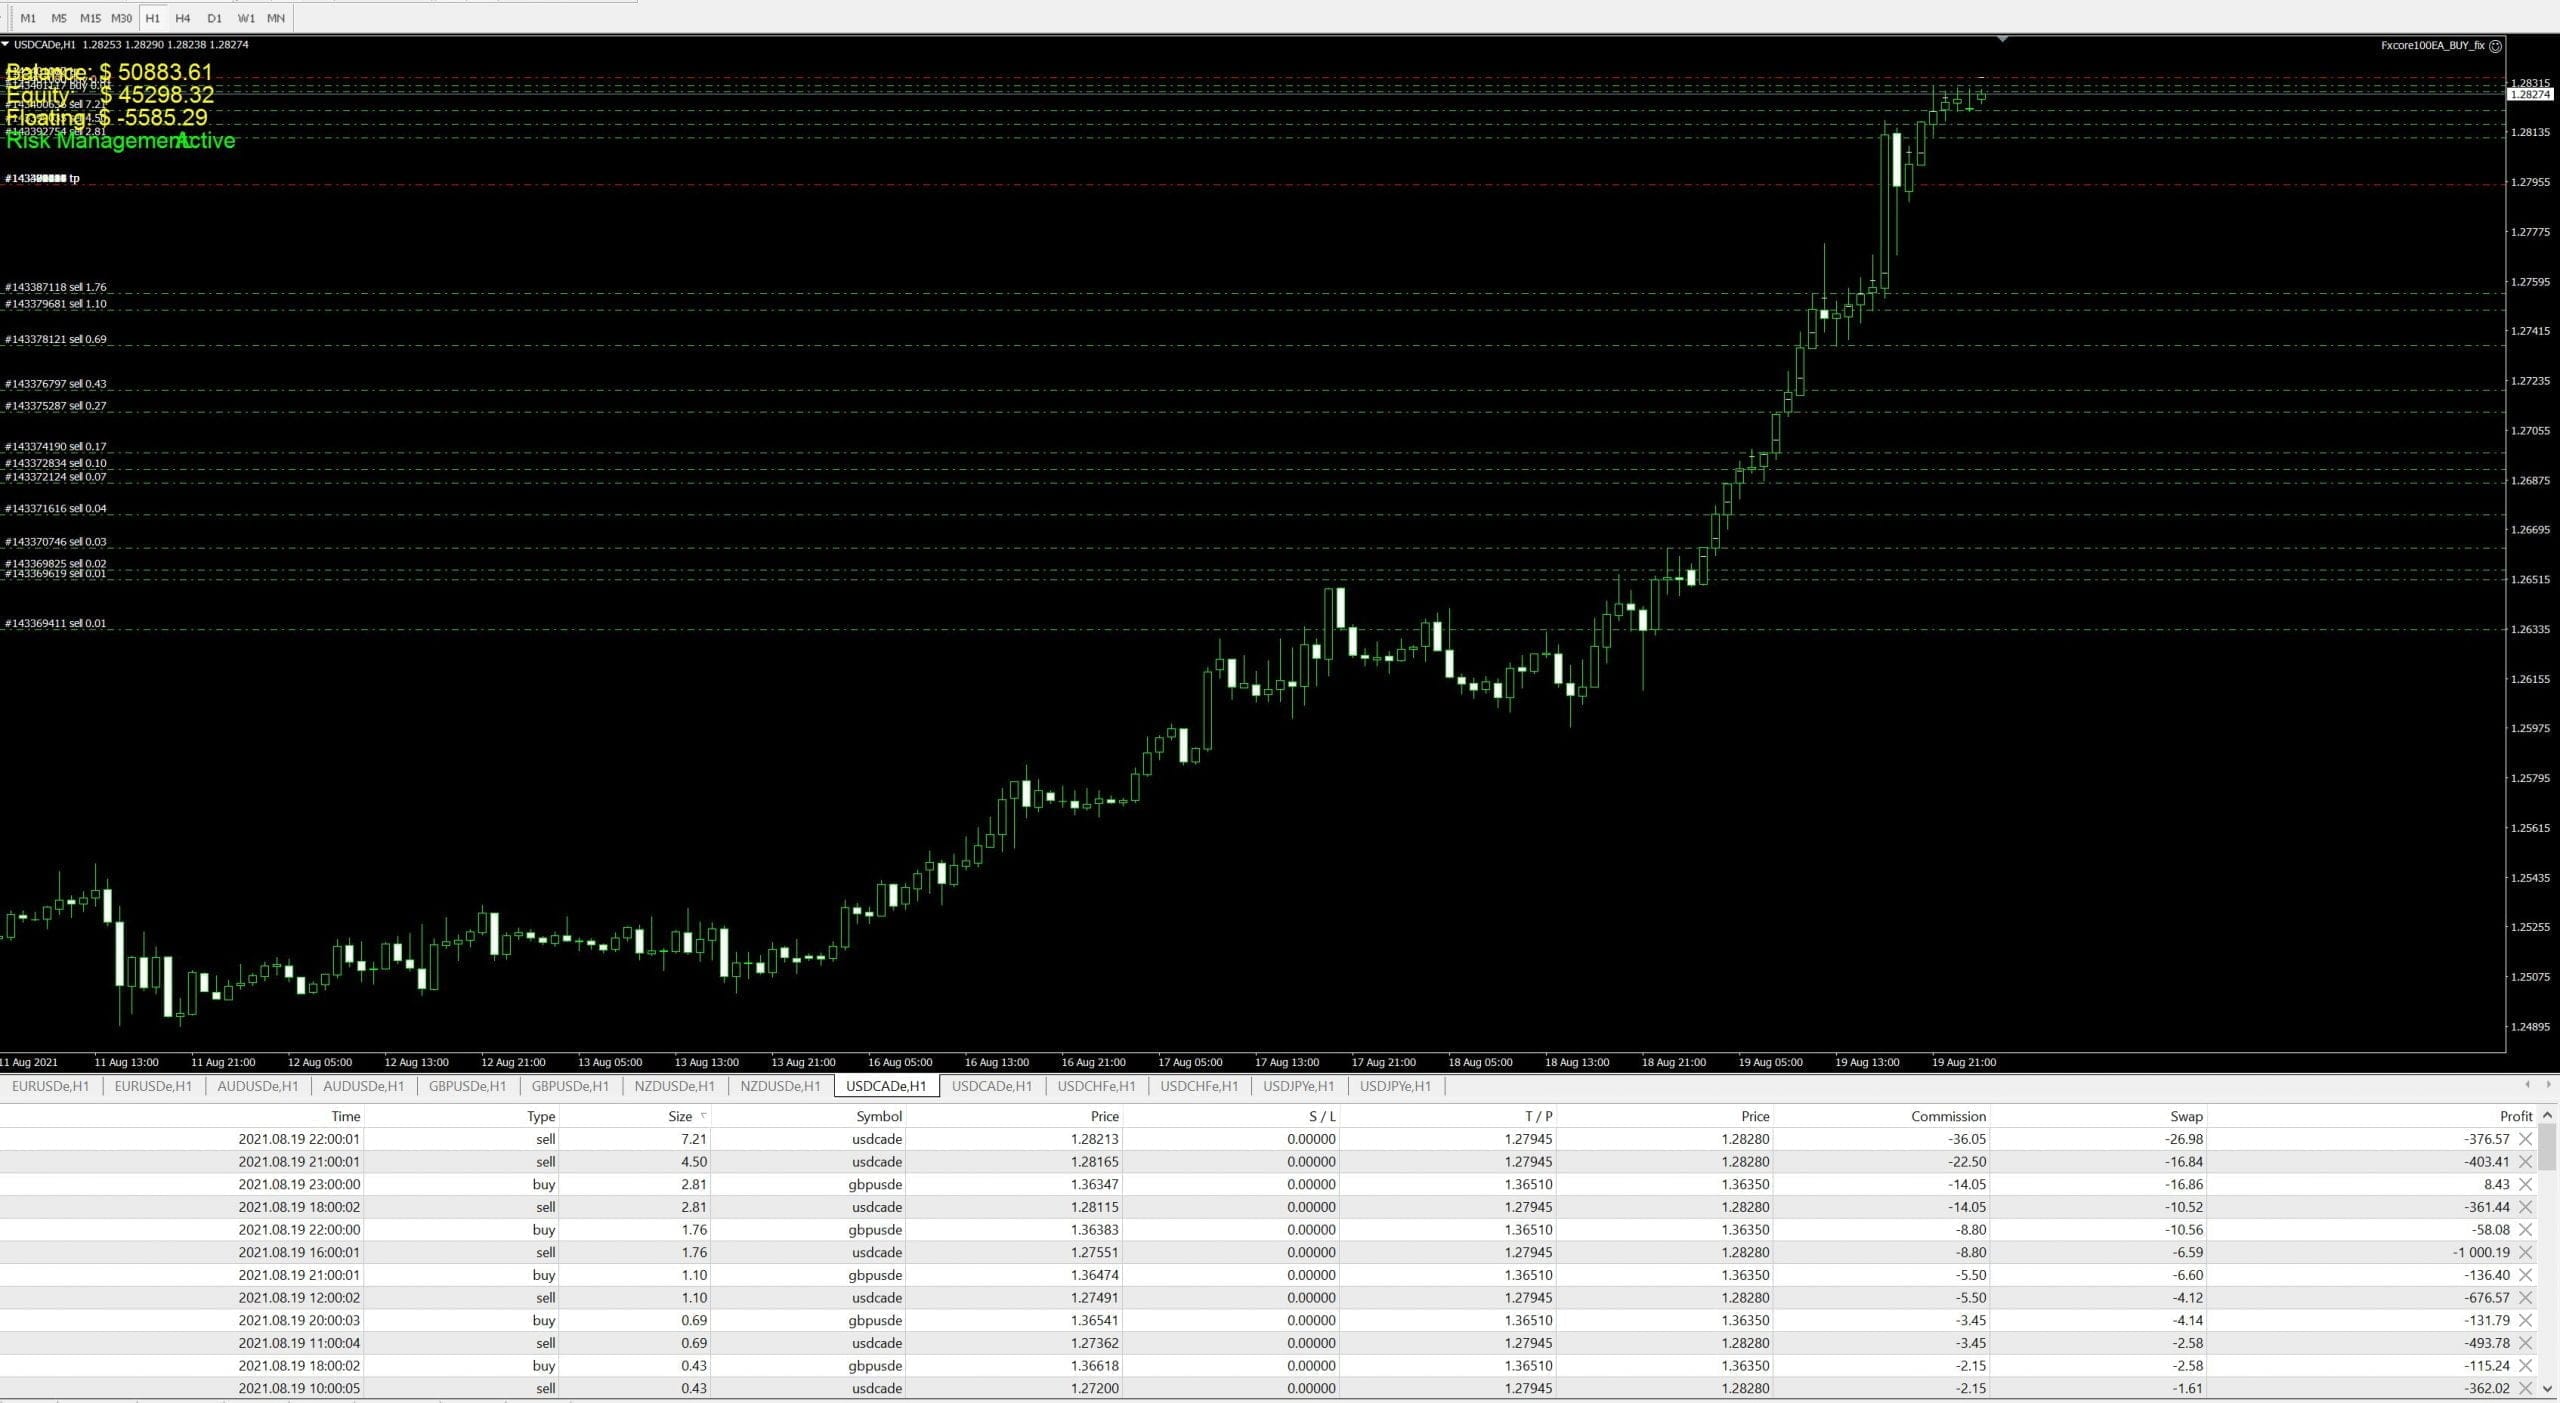The width and height of the screenshot is (2560, 1403).
Task: Toggle the H4 timeframe button
Action: [182, 18]
